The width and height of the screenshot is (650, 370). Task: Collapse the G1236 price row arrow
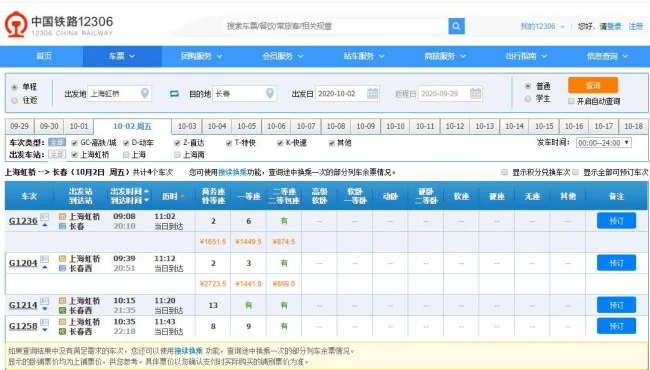pyautogui.click(x=45, y=225)
